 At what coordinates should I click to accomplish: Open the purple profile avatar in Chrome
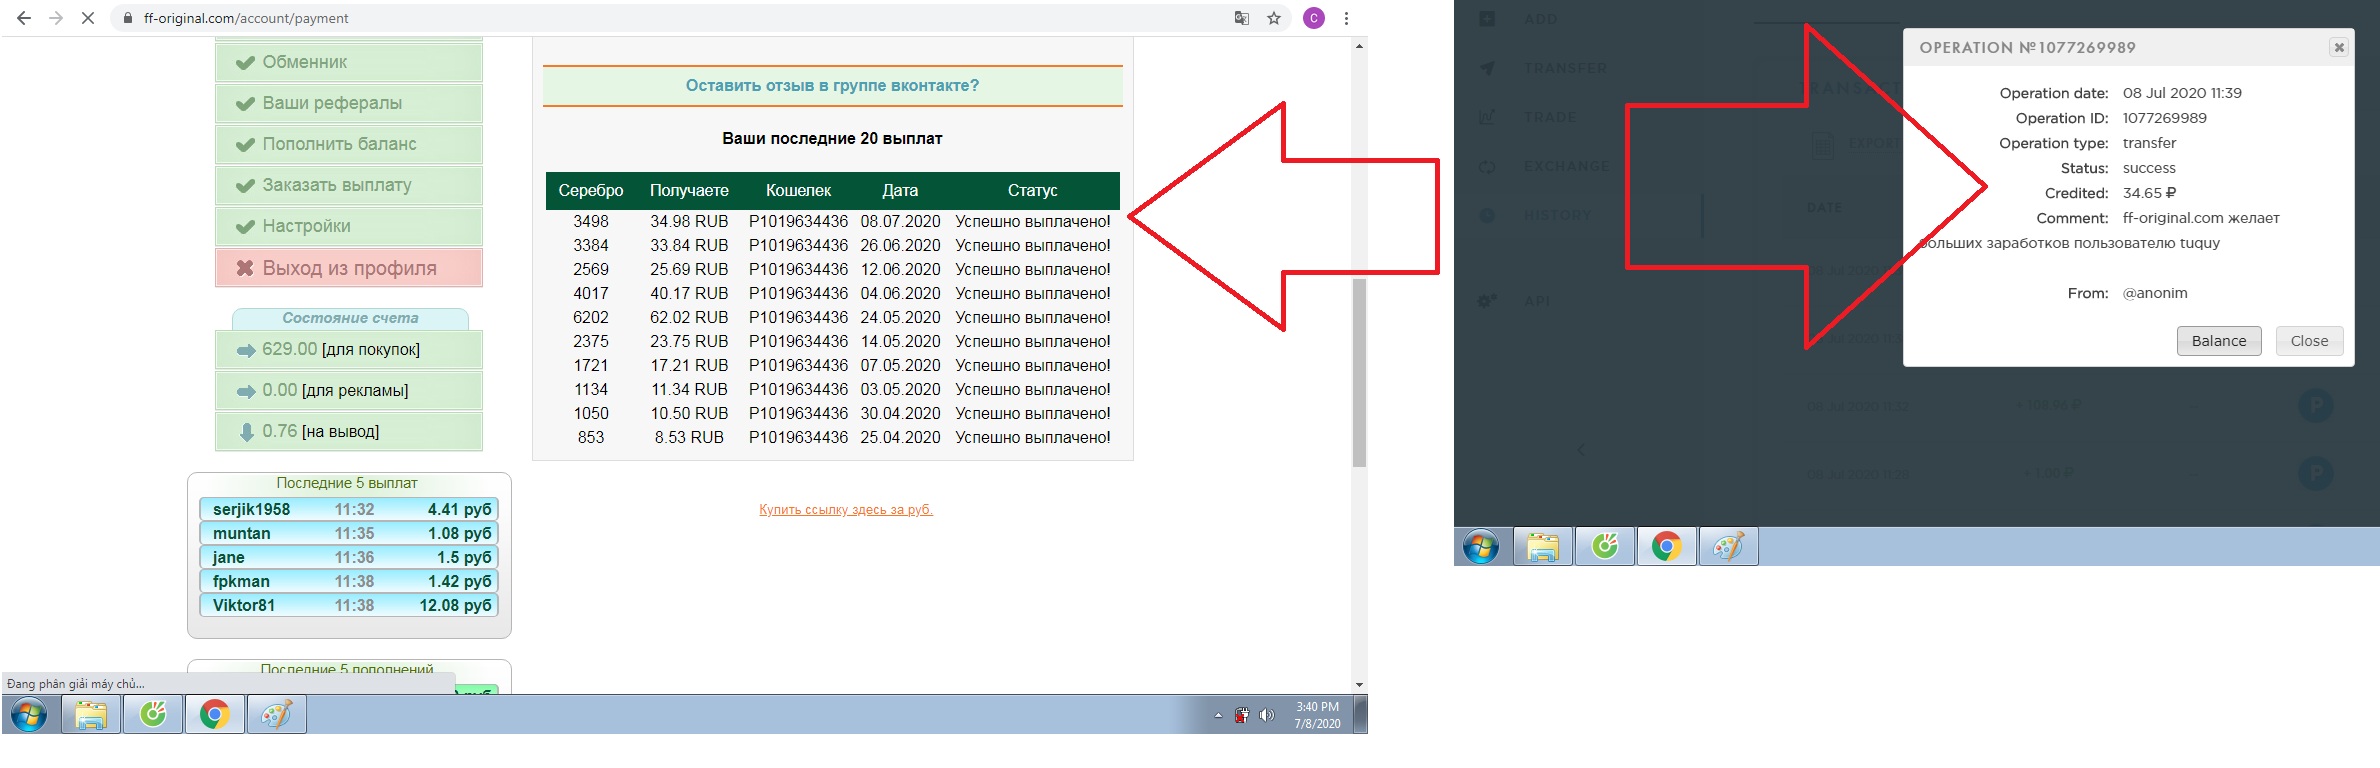pos(1314,18)
